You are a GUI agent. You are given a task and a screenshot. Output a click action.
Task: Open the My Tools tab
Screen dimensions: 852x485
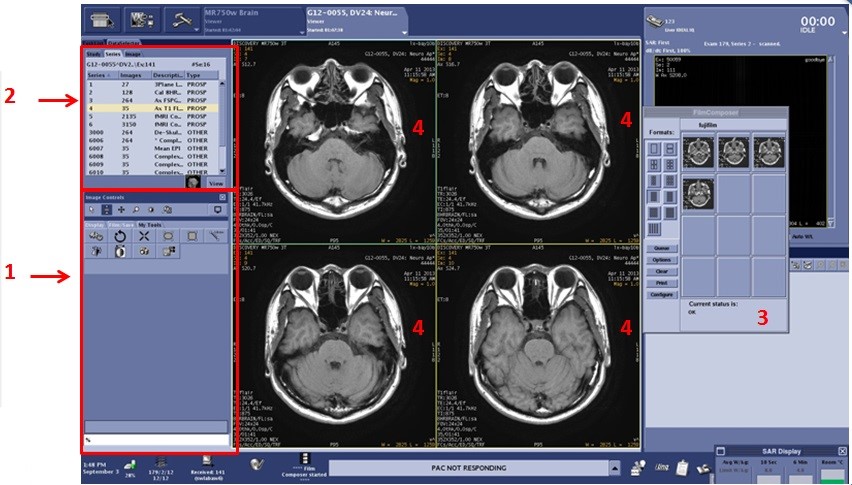[148, 225]
